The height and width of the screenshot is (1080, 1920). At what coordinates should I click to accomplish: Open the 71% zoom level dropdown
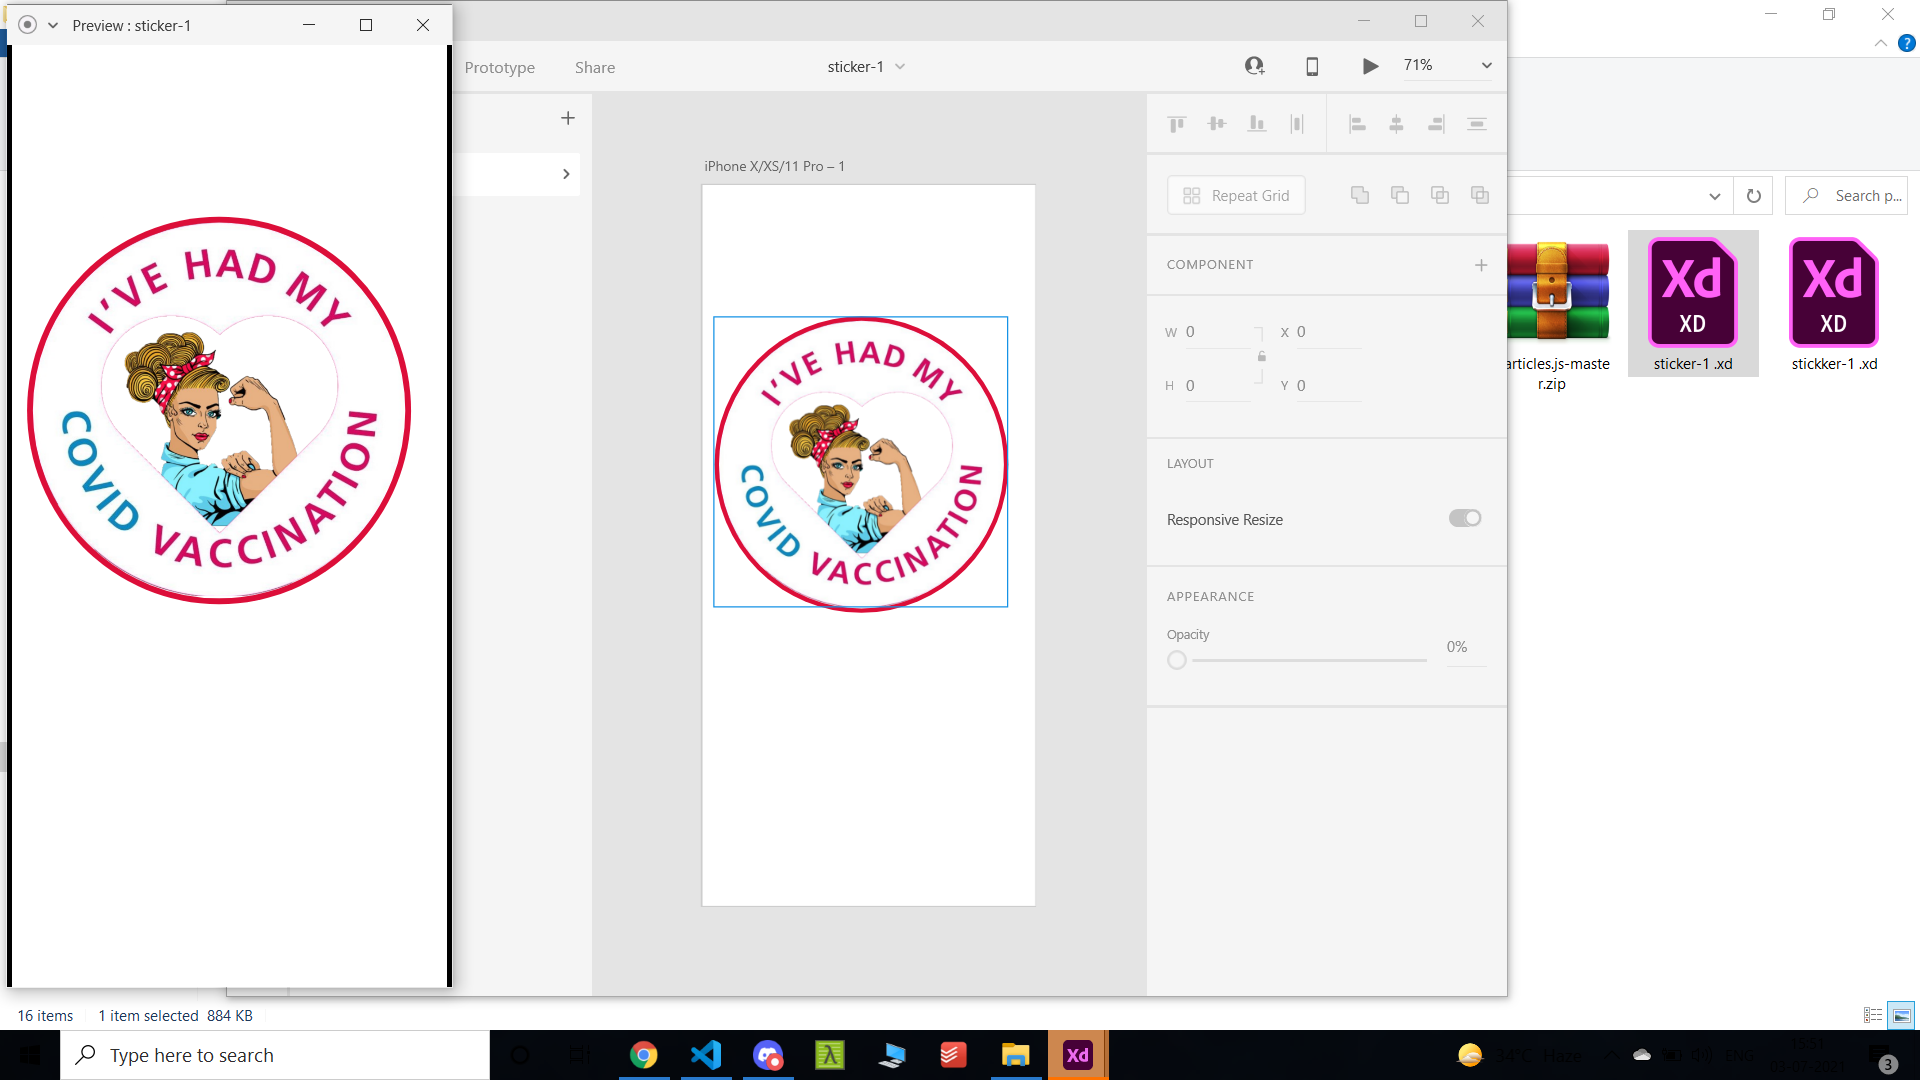pyautogui.click(x=1487, y=66)
